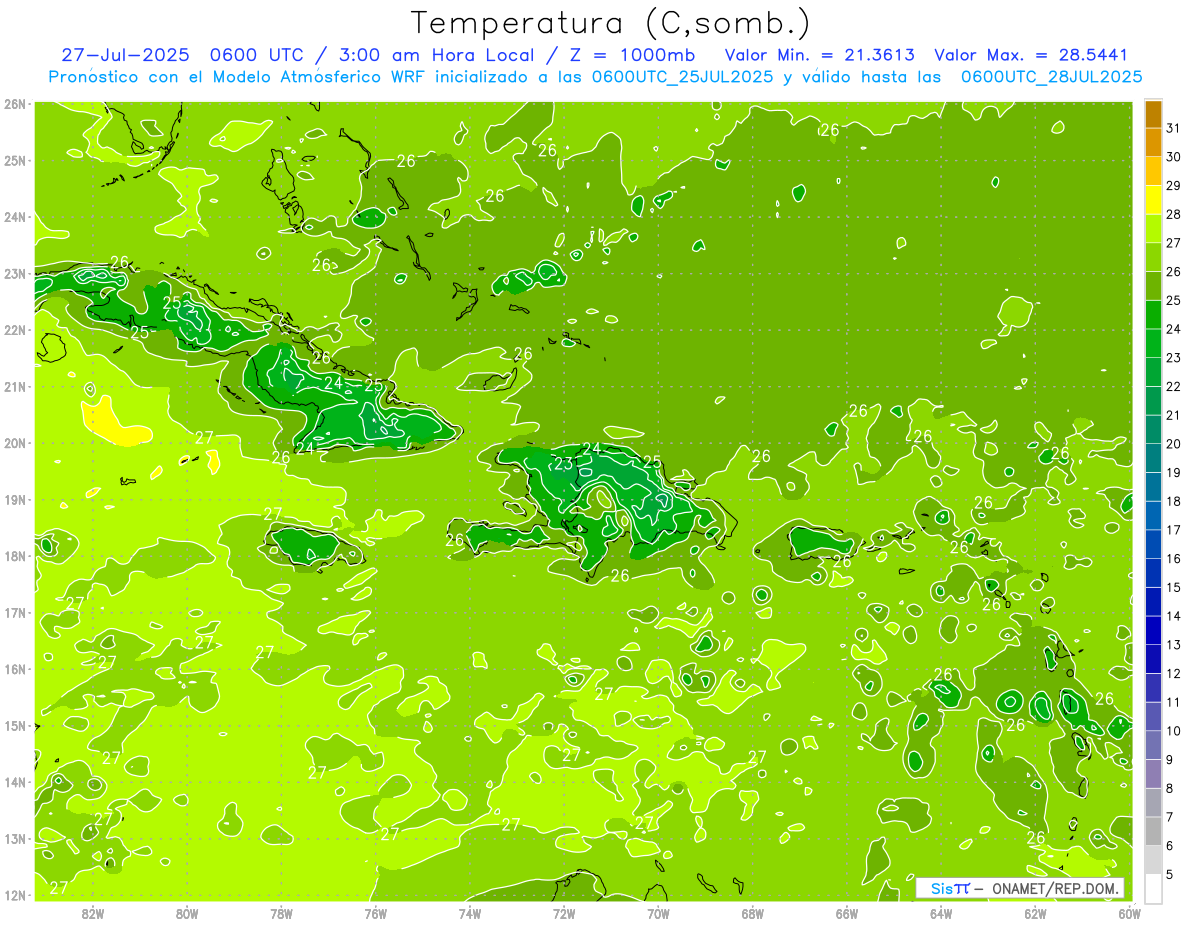
Task: Click the 78W longitude axis label
Action: pos(281,913)
